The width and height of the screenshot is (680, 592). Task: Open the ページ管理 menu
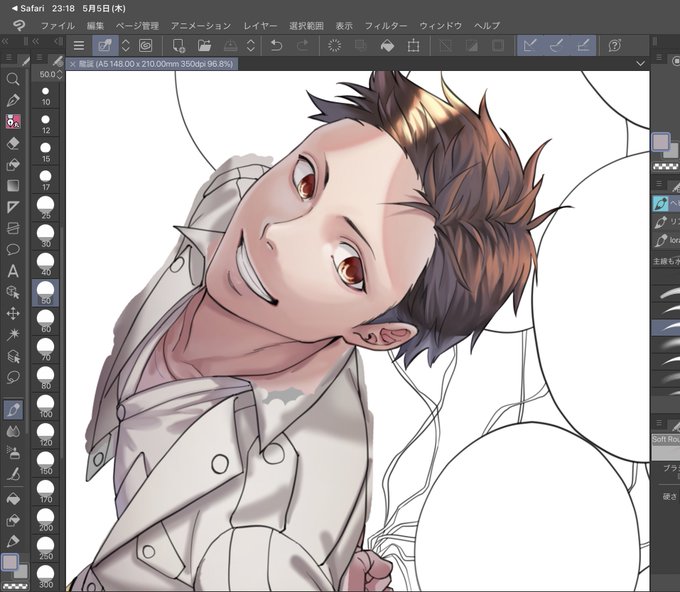tap(137, 26)
